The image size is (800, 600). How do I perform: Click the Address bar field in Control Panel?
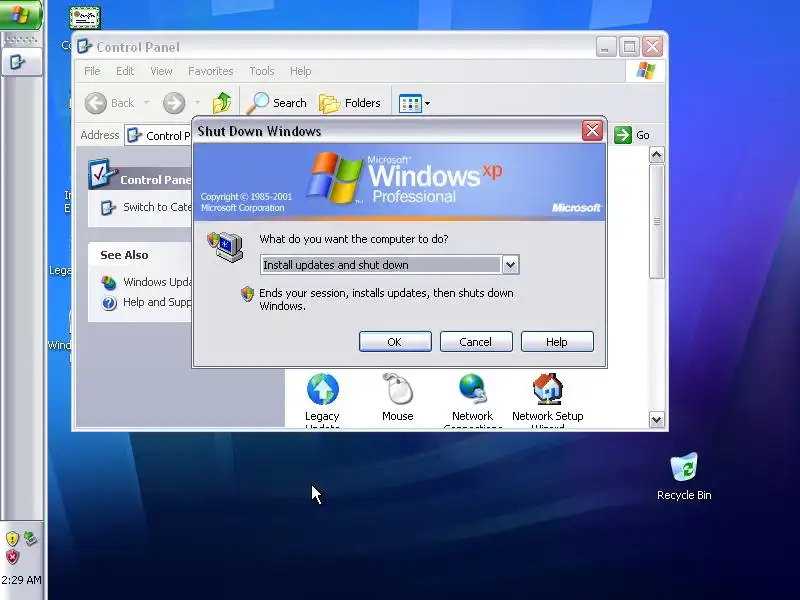[x=158, y=136]
